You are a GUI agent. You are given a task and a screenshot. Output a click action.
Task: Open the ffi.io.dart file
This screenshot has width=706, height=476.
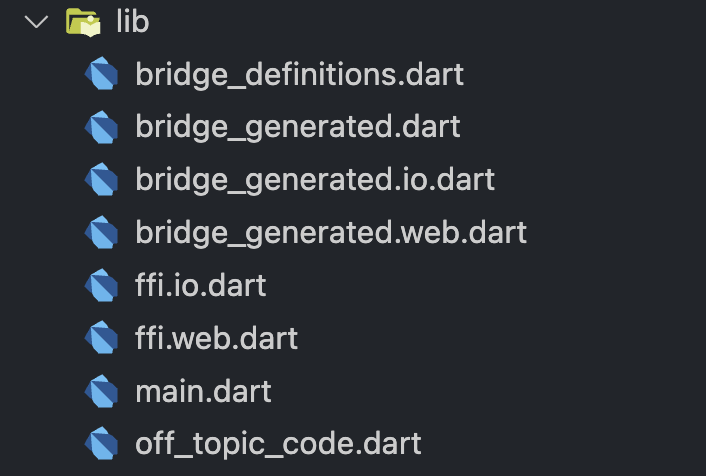(x=201, y=285)
